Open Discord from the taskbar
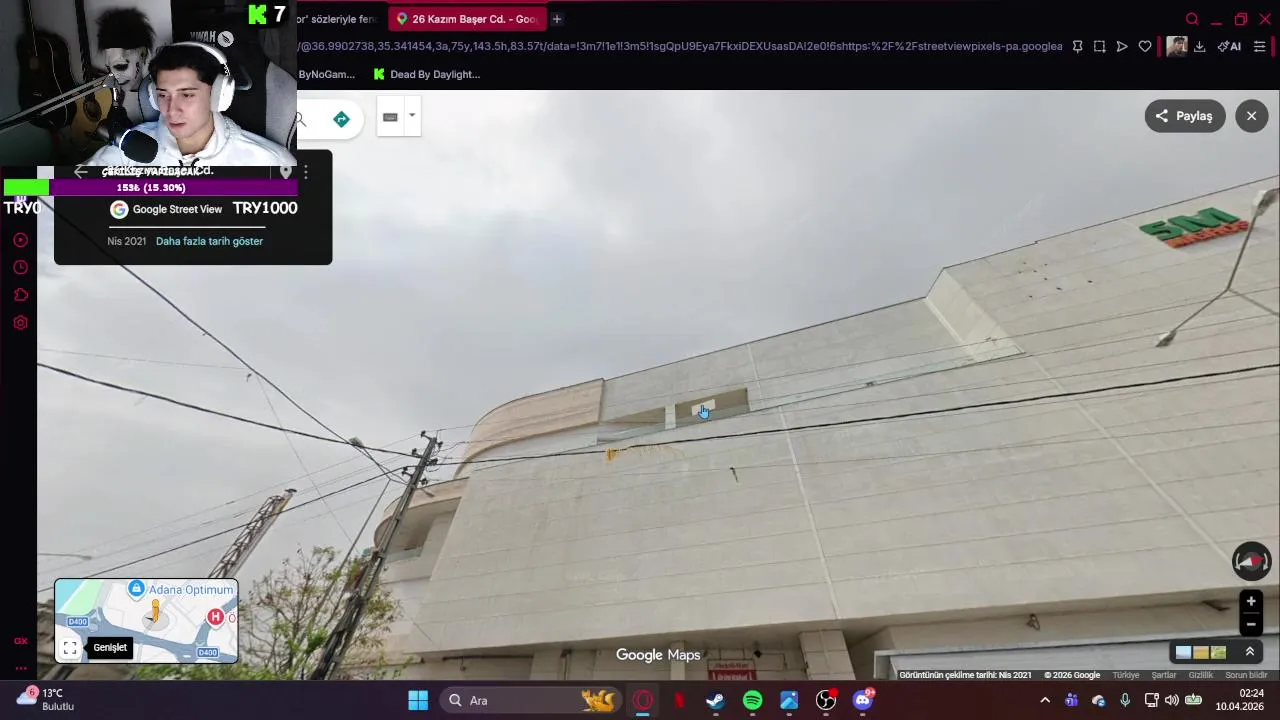This screenshot has height=720, width=1280. pos(863,700)
